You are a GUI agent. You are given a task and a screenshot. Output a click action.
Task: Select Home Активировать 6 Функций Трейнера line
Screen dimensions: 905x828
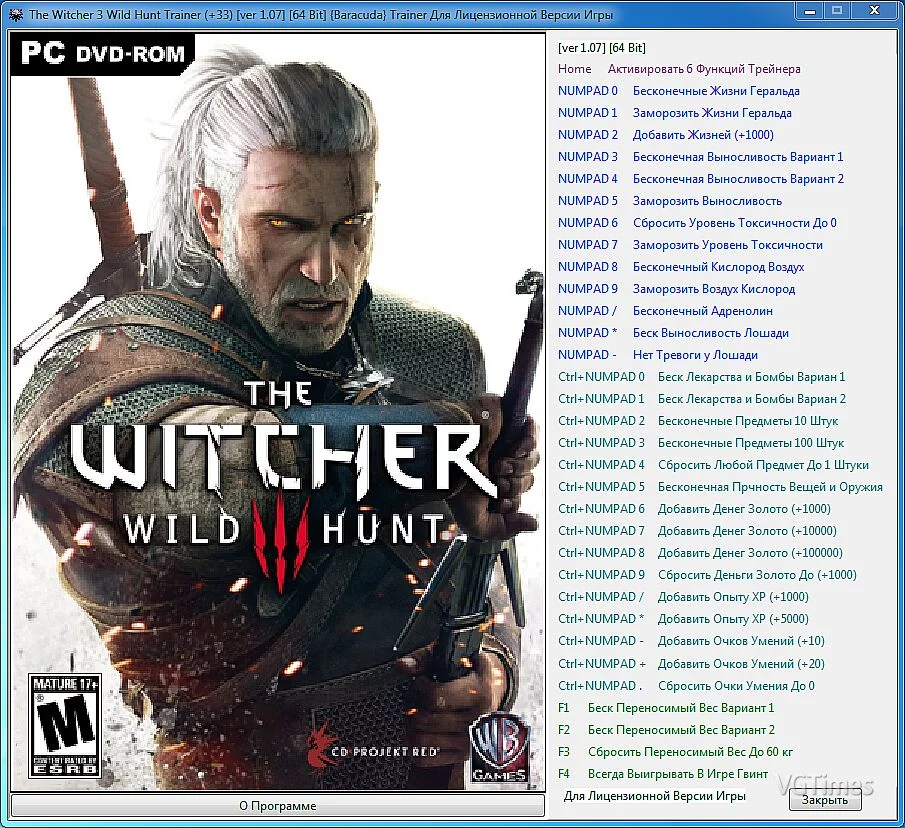point(679,69)
